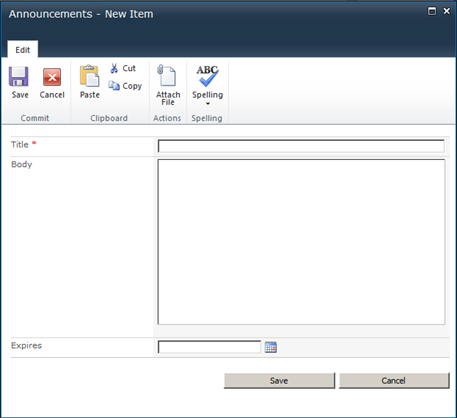Open the calendar date picker icon
The image size is (457, 418).
coord(271,347)
